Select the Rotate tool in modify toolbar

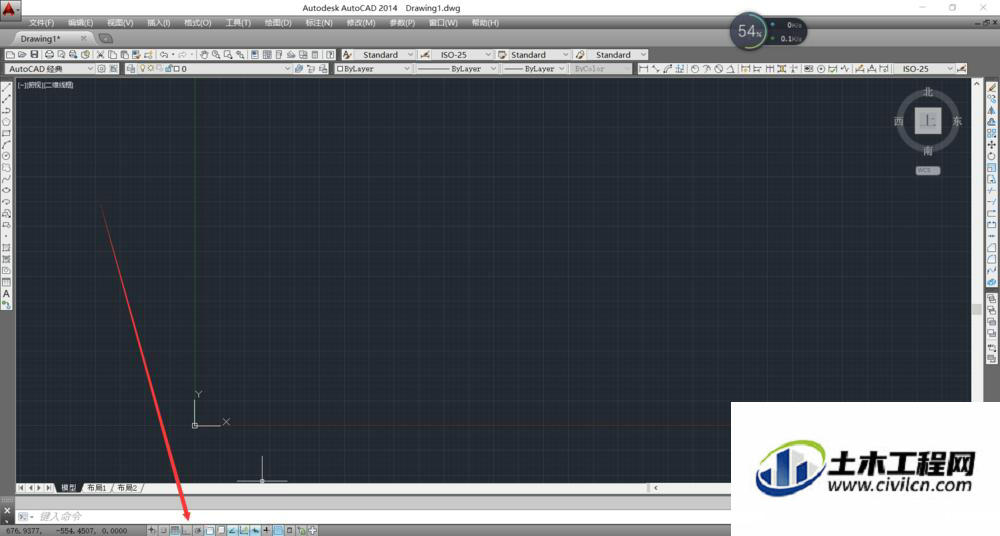[991, 156]
